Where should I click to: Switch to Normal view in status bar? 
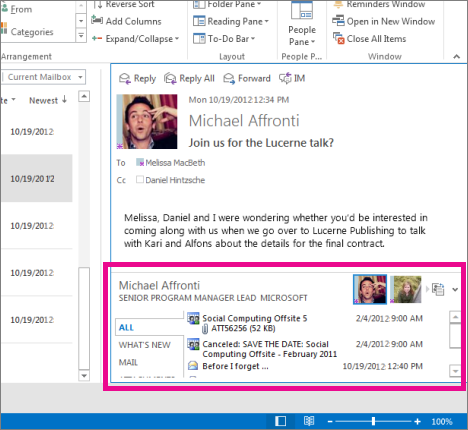coord(280,422)
